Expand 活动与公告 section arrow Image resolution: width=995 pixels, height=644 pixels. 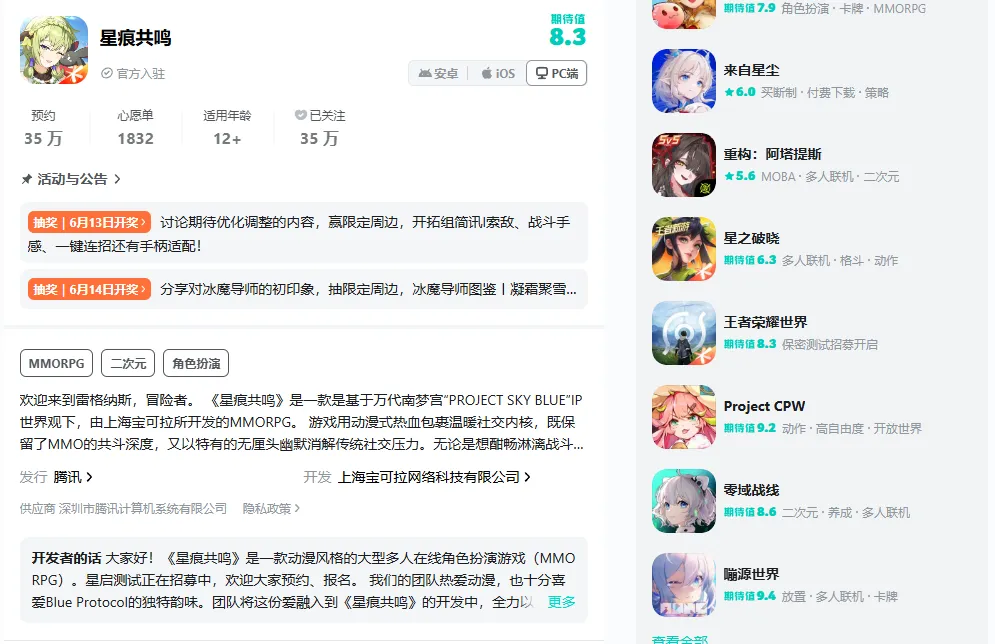pyautogui.click(x=117, y=180)
